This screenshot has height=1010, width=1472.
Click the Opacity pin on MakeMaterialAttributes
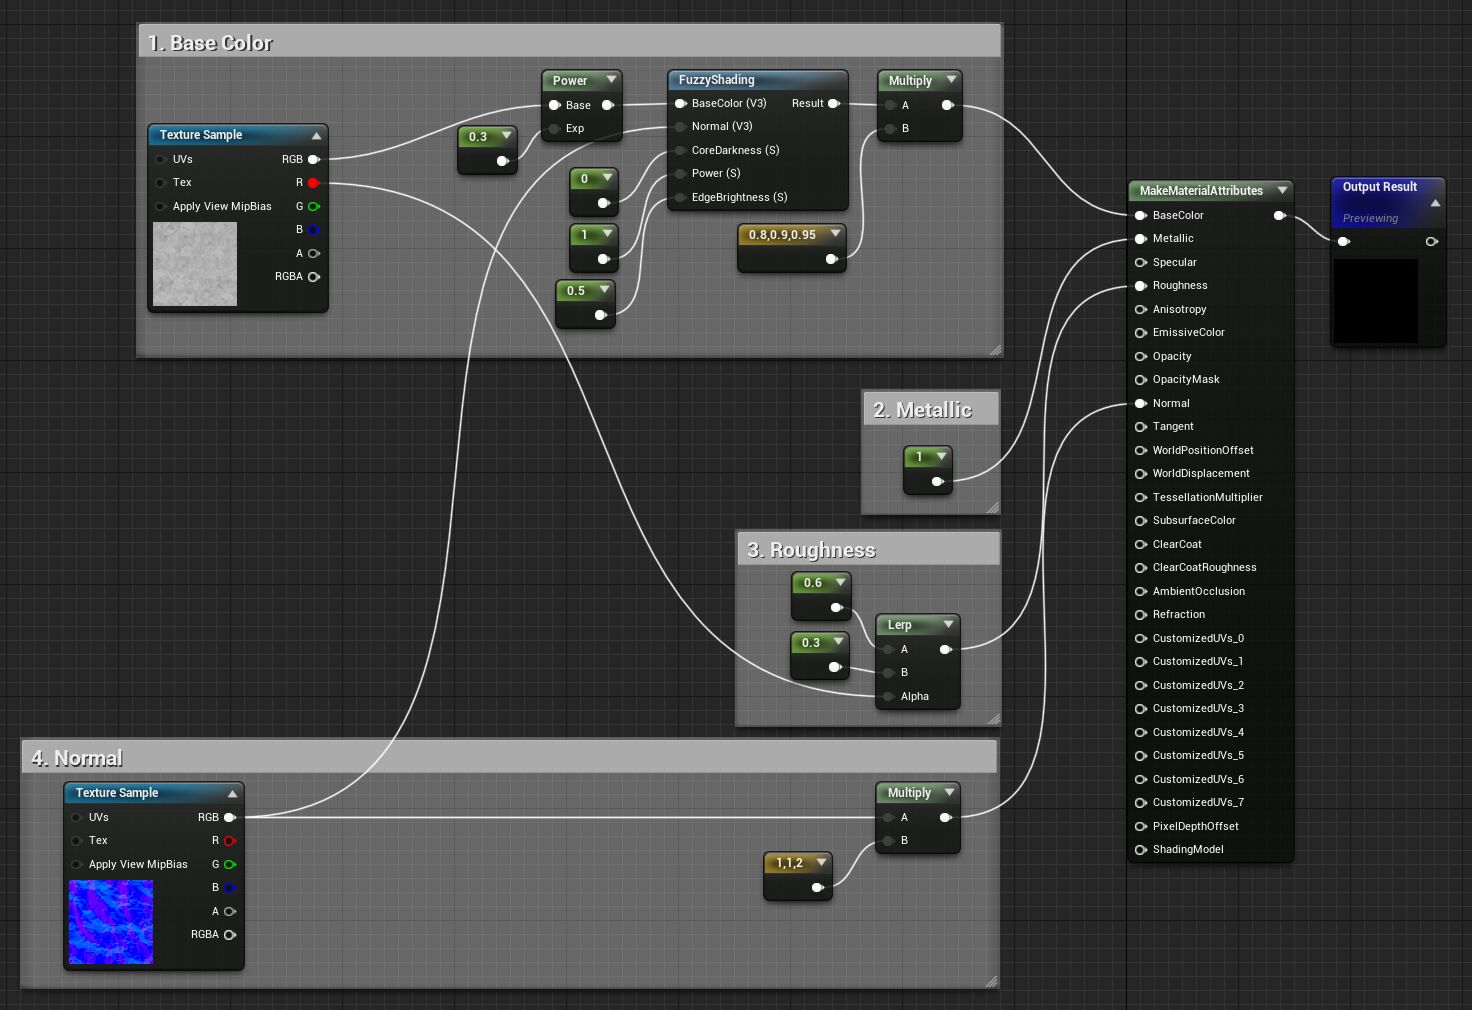coord(1140,356)
